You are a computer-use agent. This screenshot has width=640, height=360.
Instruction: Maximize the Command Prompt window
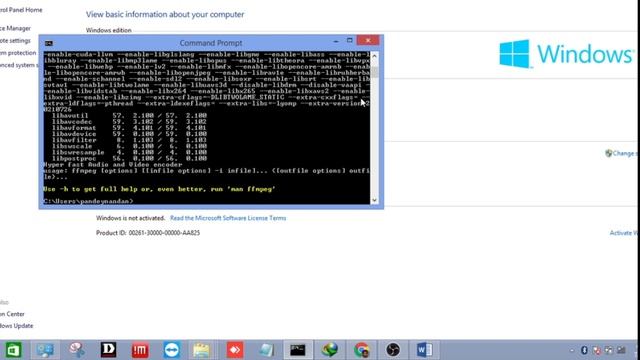(x=350, y=40)
